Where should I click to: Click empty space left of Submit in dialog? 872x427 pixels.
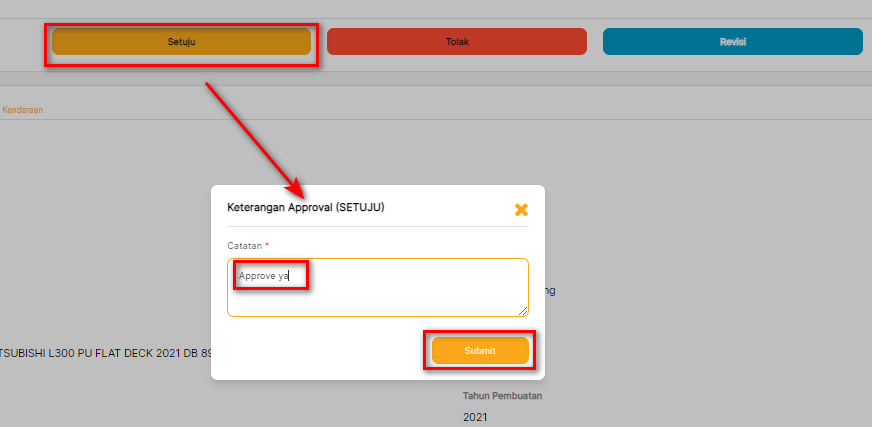tap(320, 351)
